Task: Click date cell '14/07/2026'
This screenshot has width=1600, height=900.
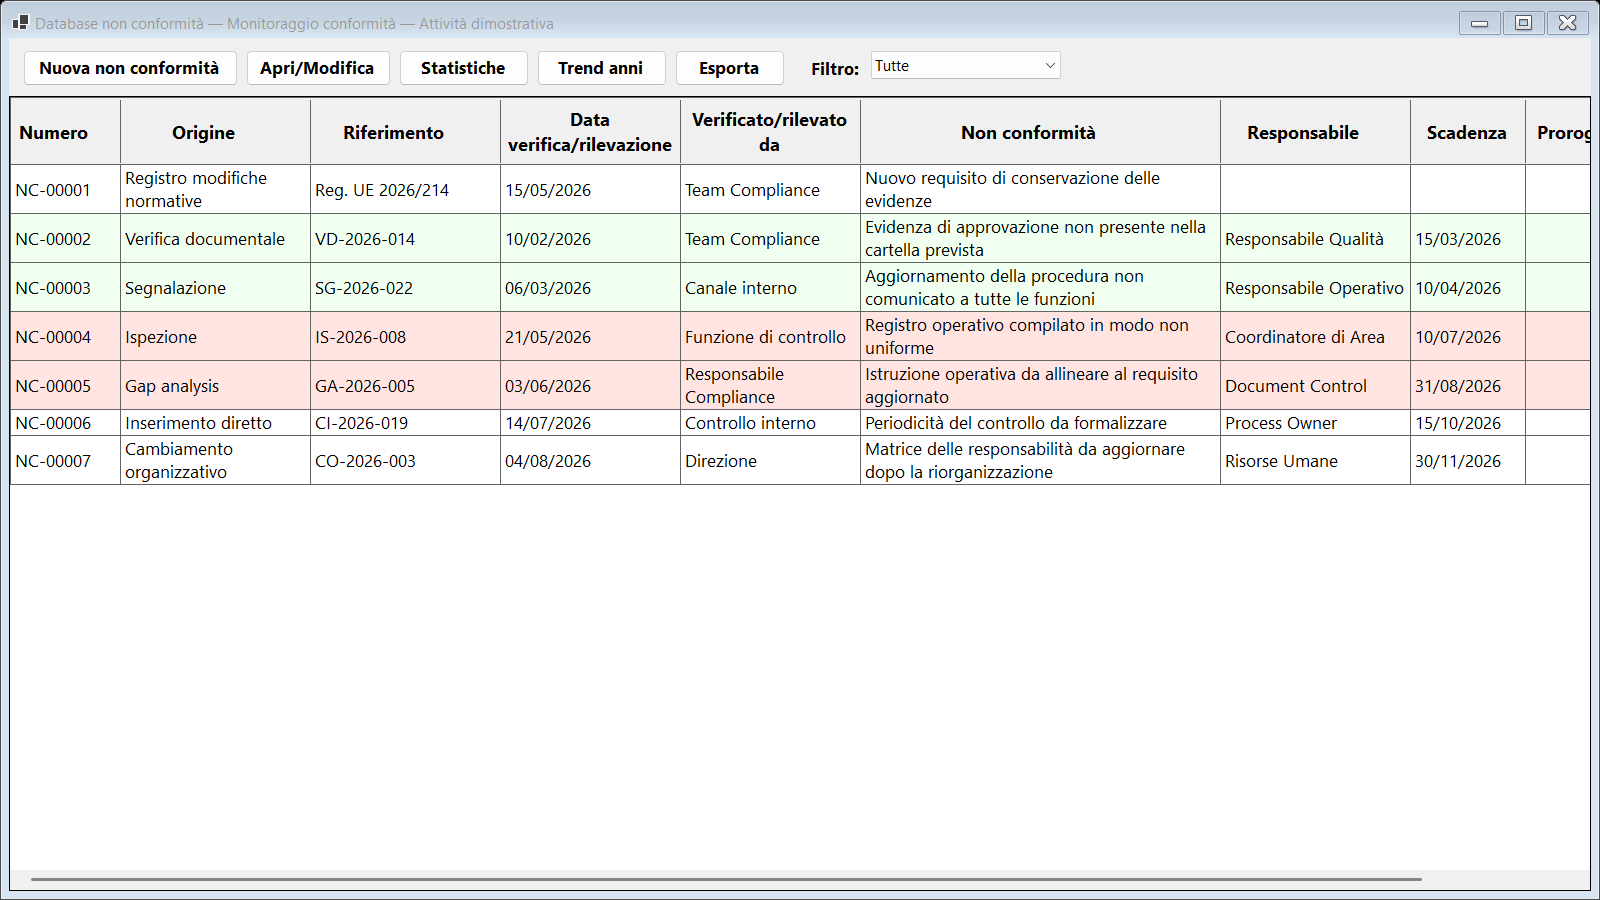Action: (590, 423)
